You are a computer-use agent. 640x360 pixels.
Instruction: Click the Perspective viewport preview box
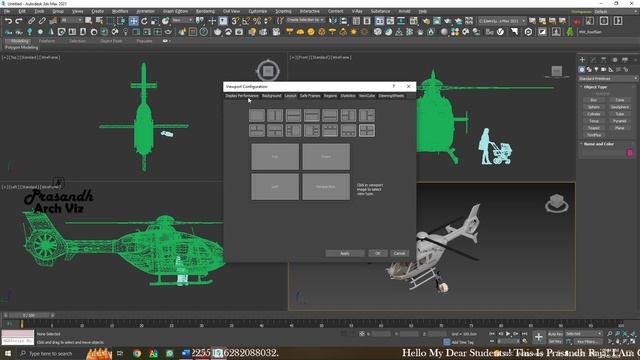click(326, 187)
